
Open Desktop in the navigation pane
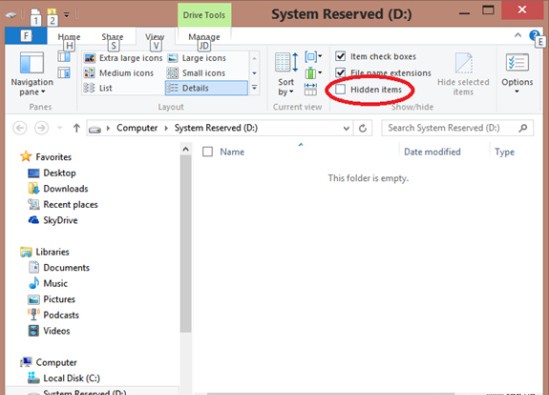(x=52, y=173)
